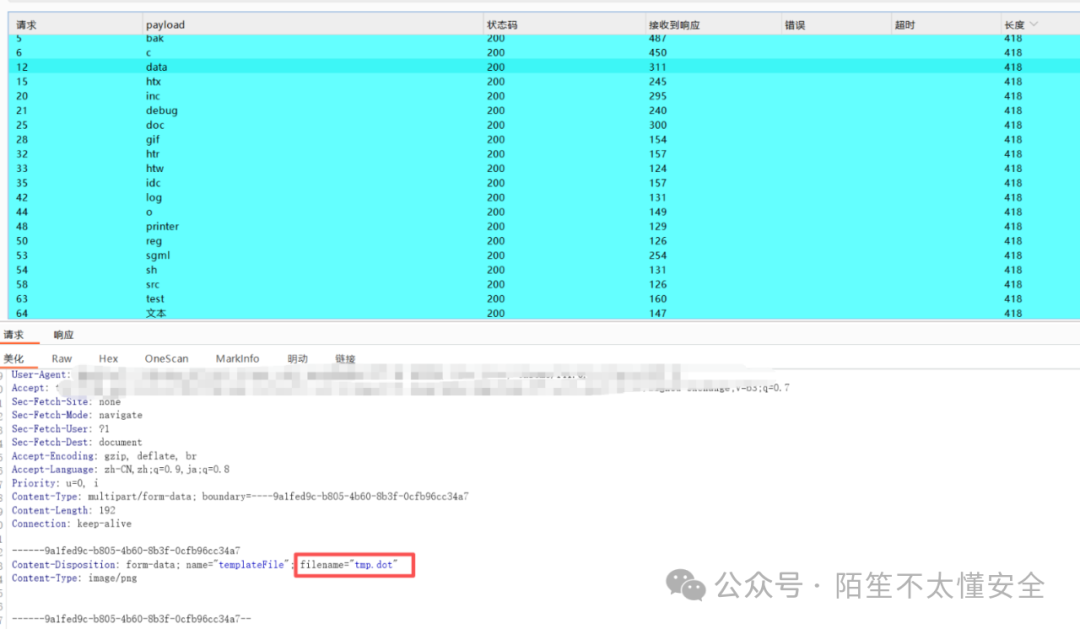Screen dimensions: 1080x629
Task: Click the multipart/form-data Content-Type header line
Action: [x=240, y=496]
